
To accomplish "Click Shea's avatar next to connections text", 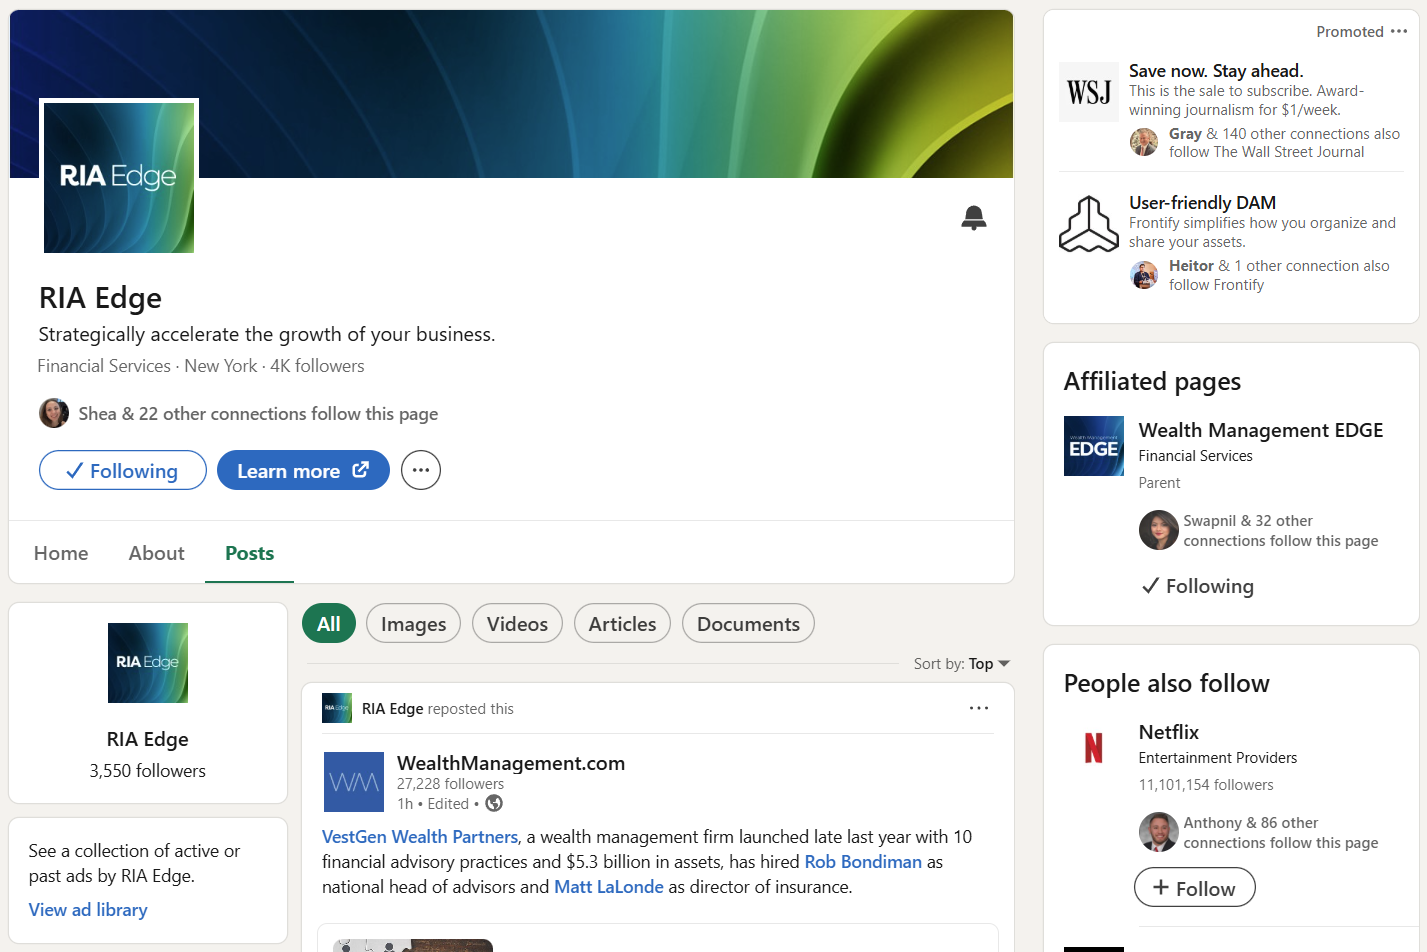I will 53,412.
